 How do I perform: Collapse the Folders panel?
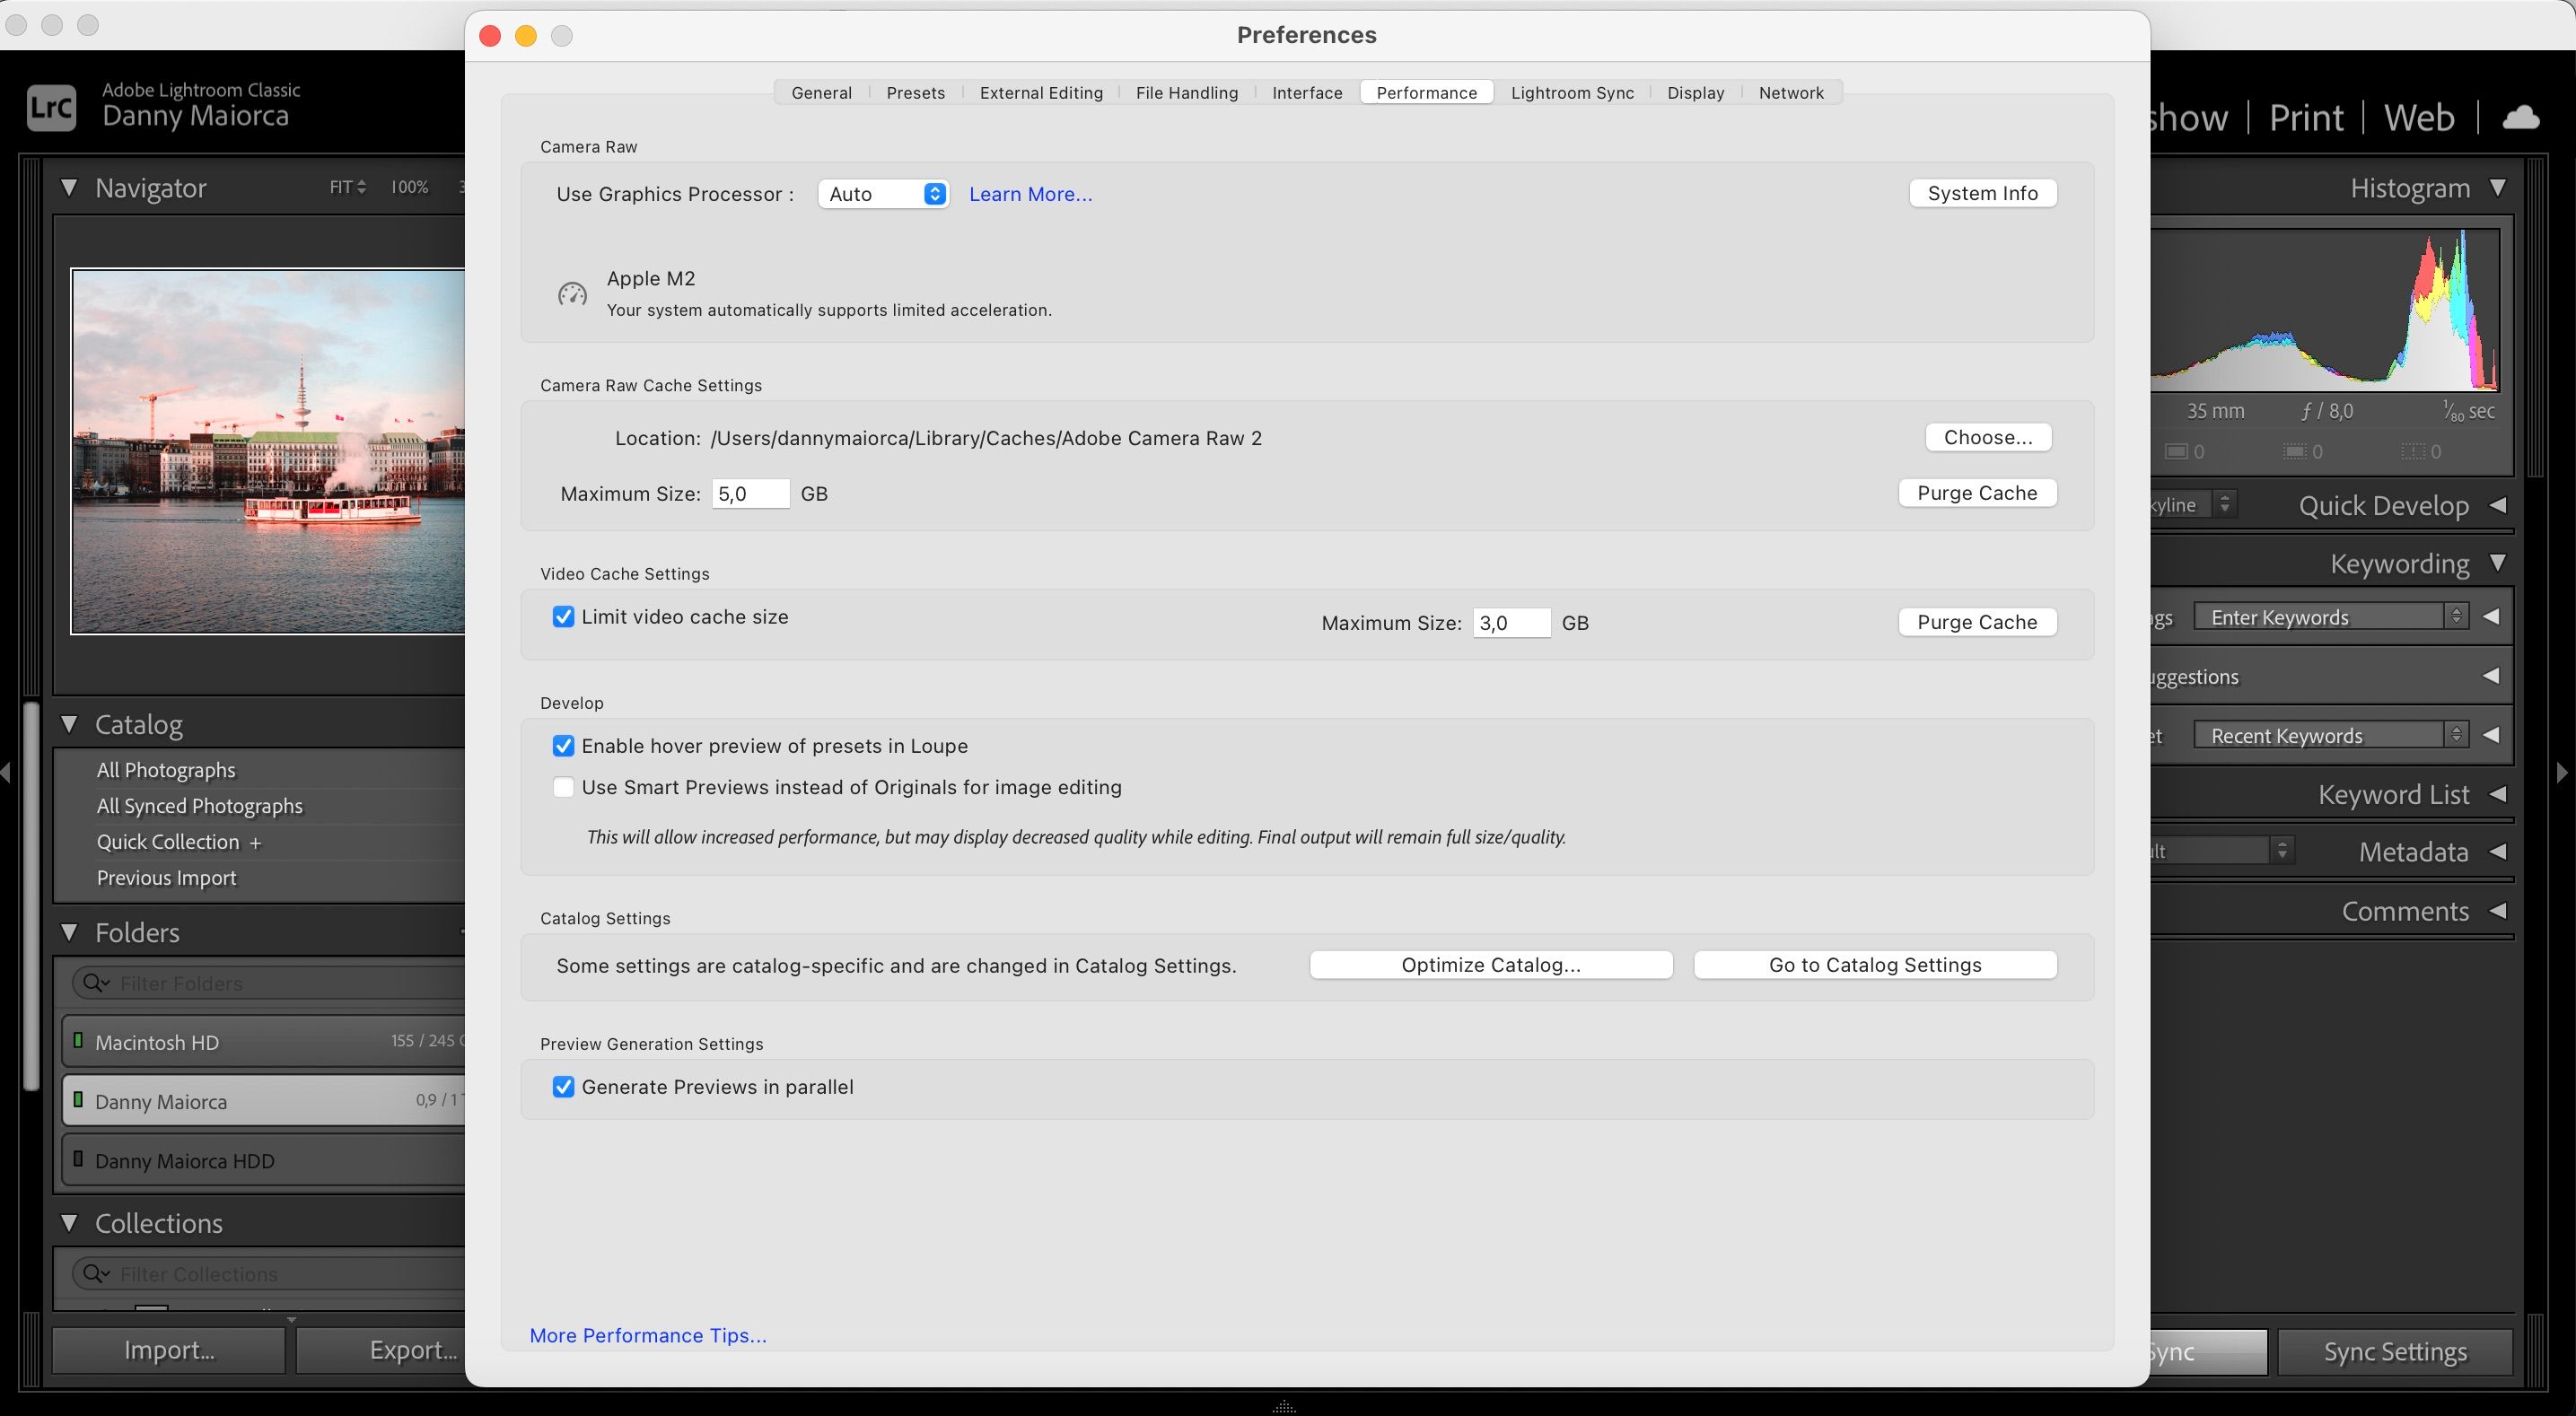69,931
